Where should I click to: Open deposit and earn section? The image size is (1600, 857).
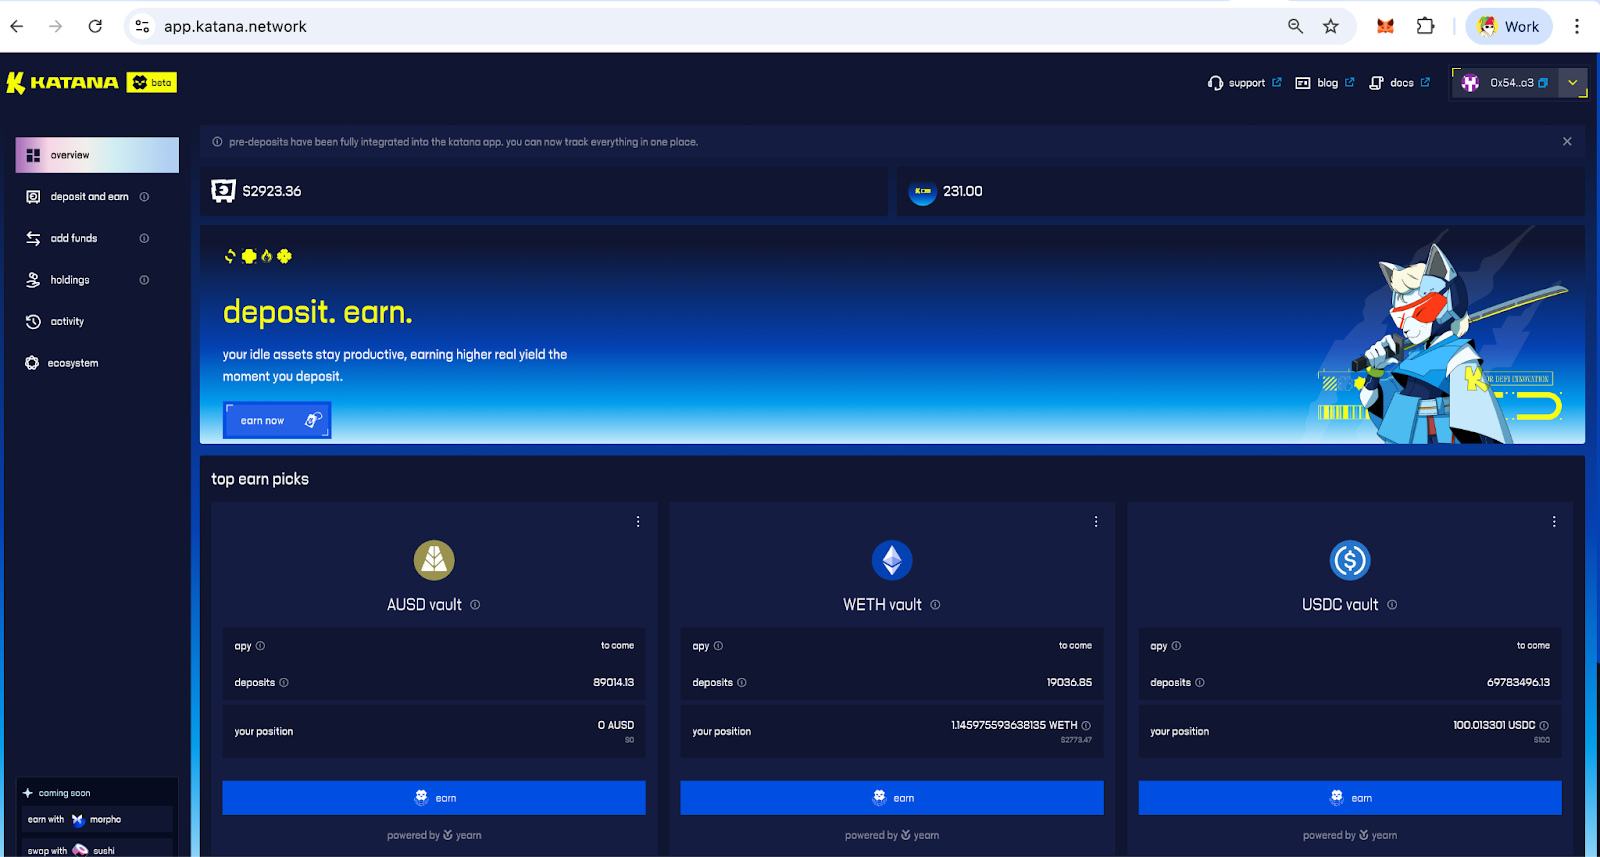pos(89,197)
